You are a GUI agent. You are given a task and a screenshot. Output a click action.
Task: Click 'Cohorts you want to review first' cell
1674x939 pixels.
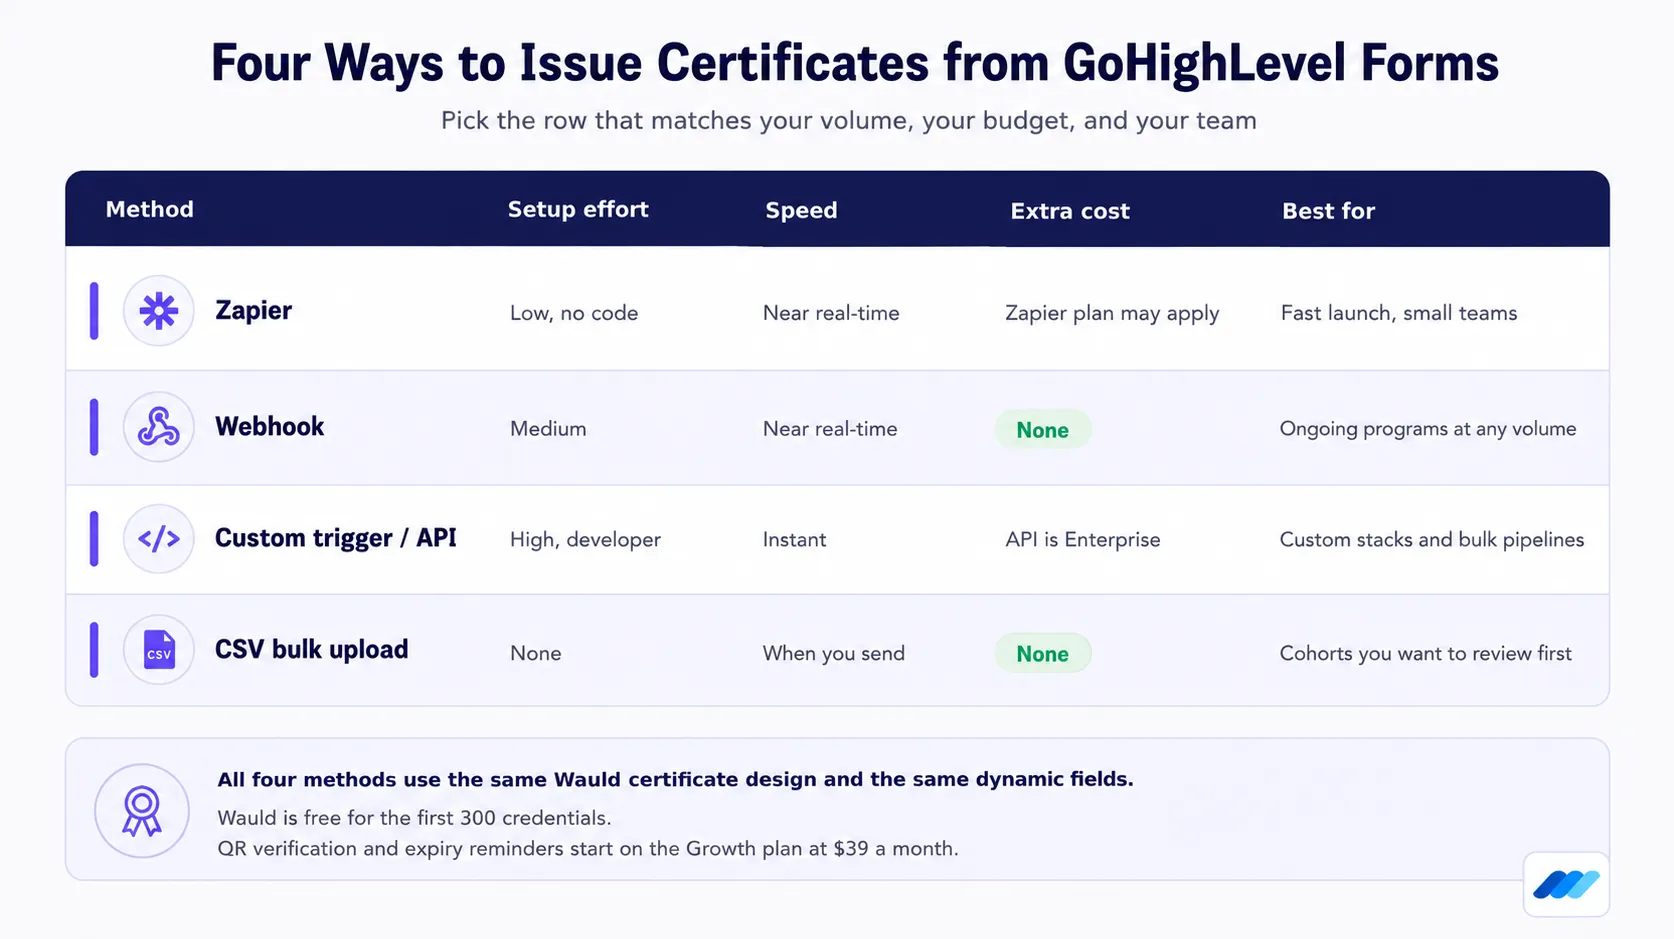click(1426, 653)
